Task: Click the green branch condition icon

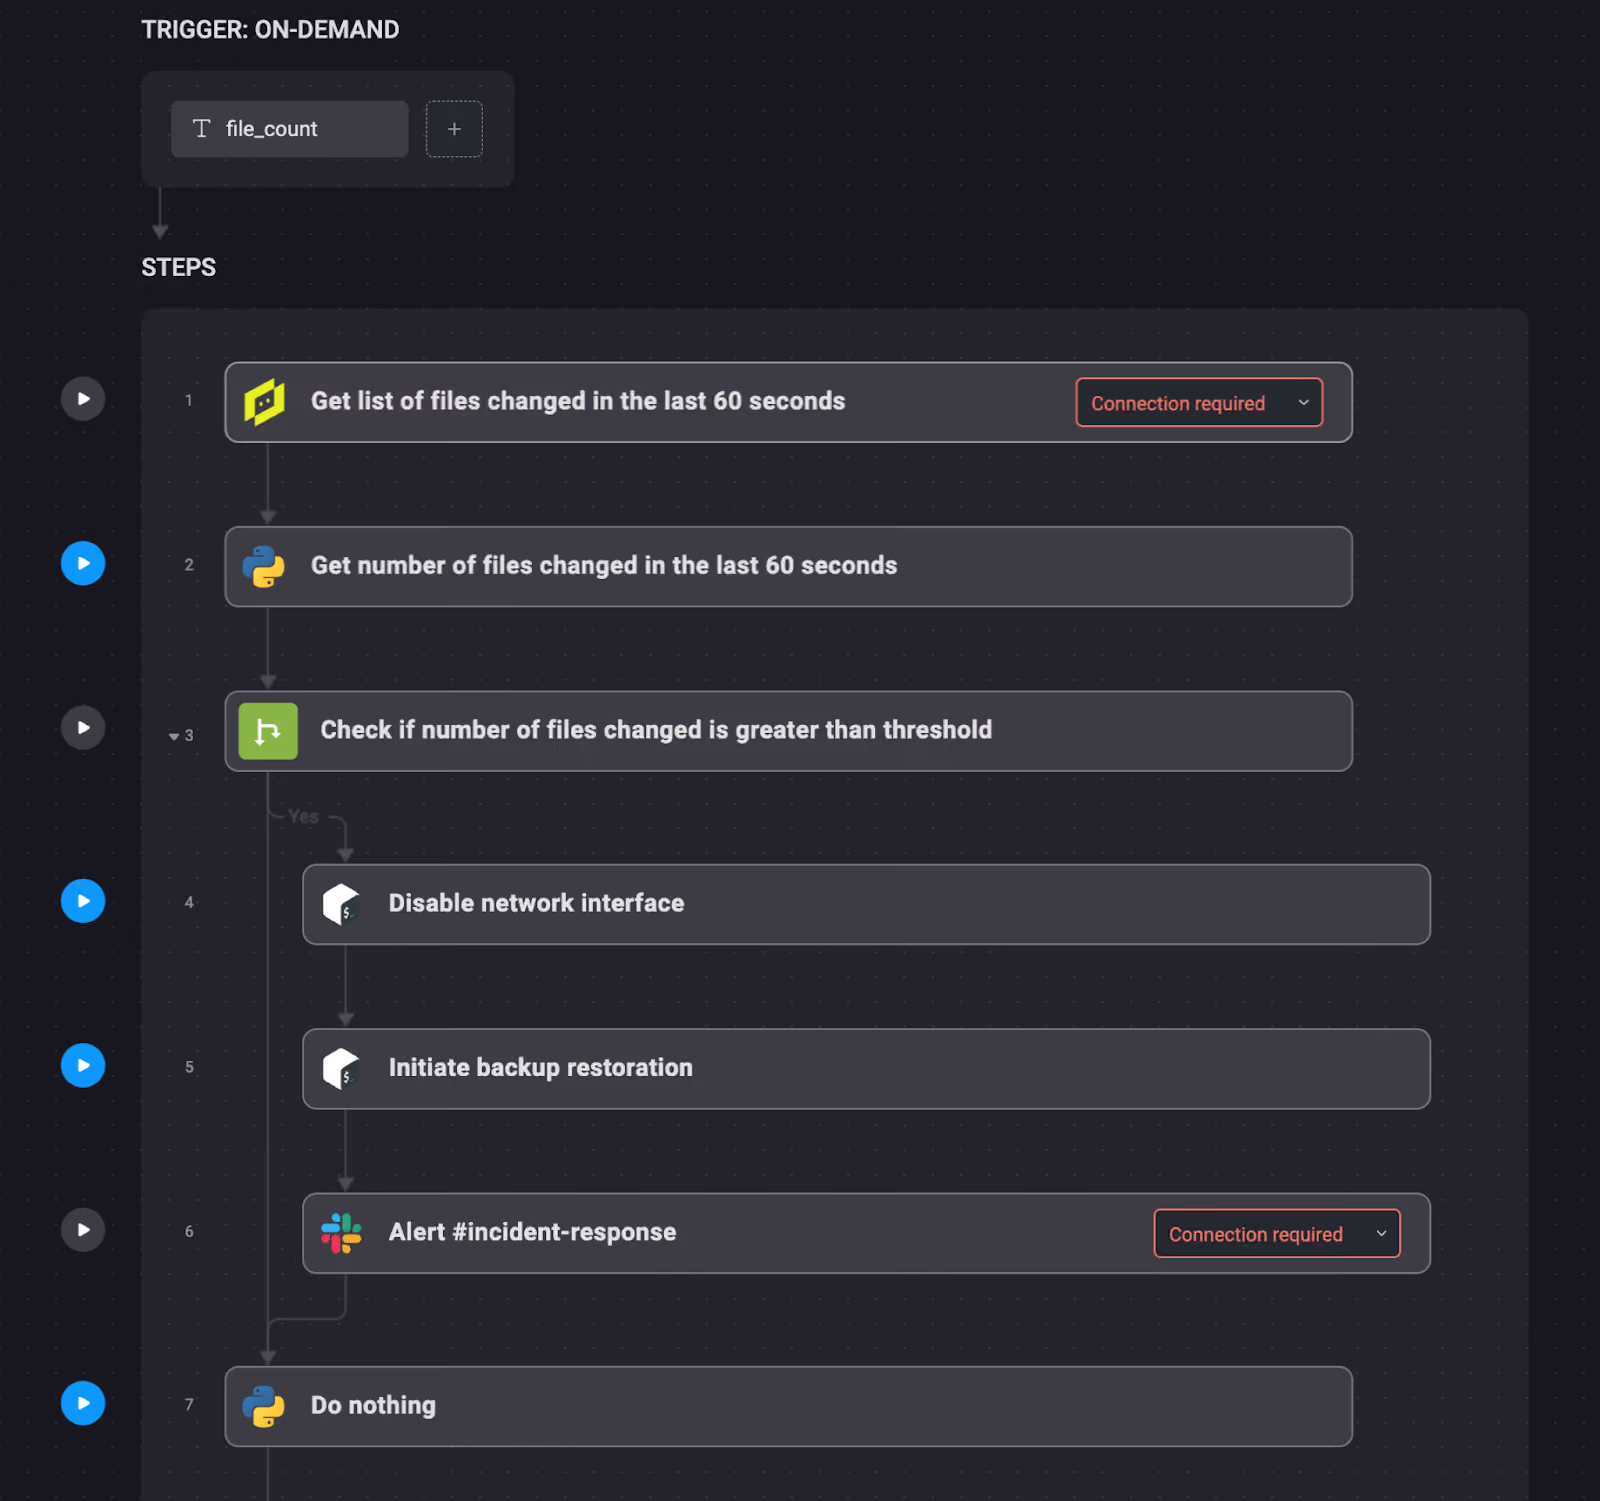Action: click(268, 731)
